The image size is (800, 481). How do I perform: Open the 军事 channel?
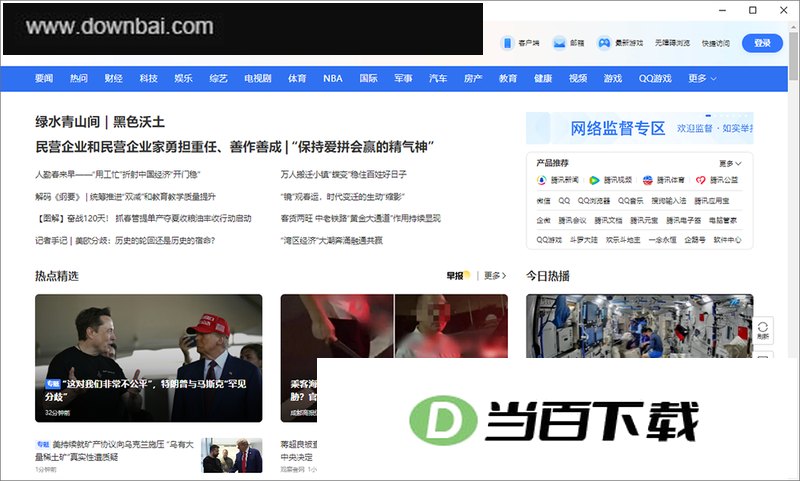[x=403, y=79]
